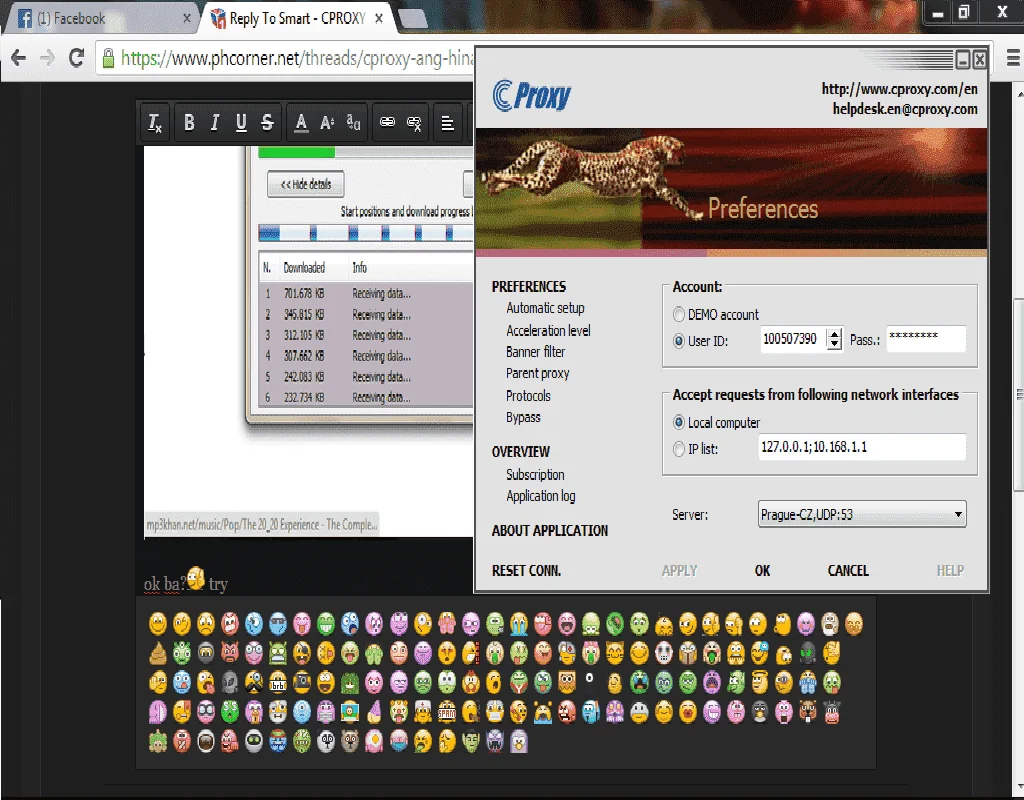Open Automatic setup preferences
The image size is (1024, 800).
point(545,308)
